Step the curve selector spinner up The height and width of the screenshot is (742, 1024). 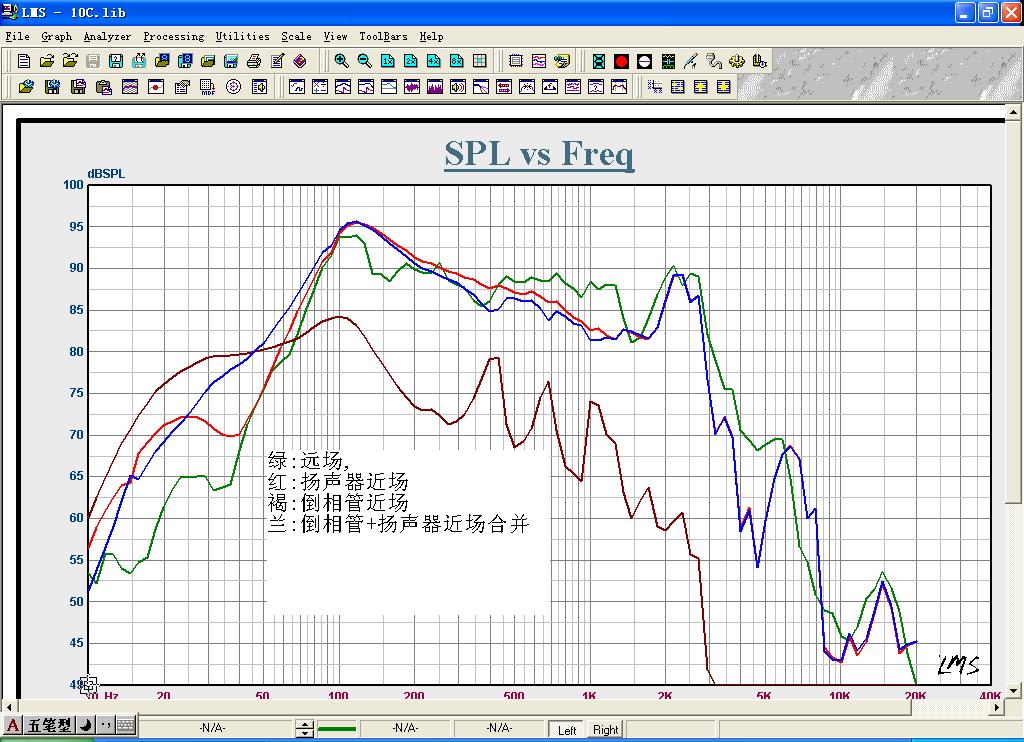304,725
